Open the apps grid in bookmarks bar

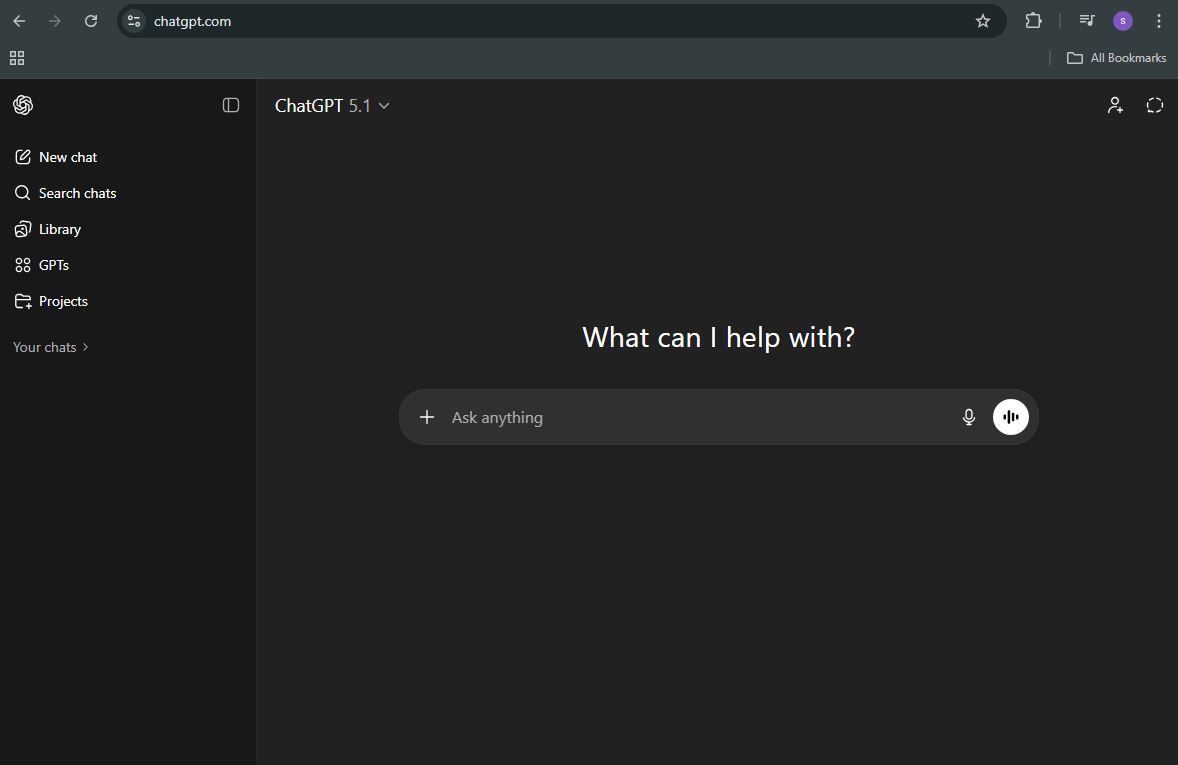pos(17,58)
